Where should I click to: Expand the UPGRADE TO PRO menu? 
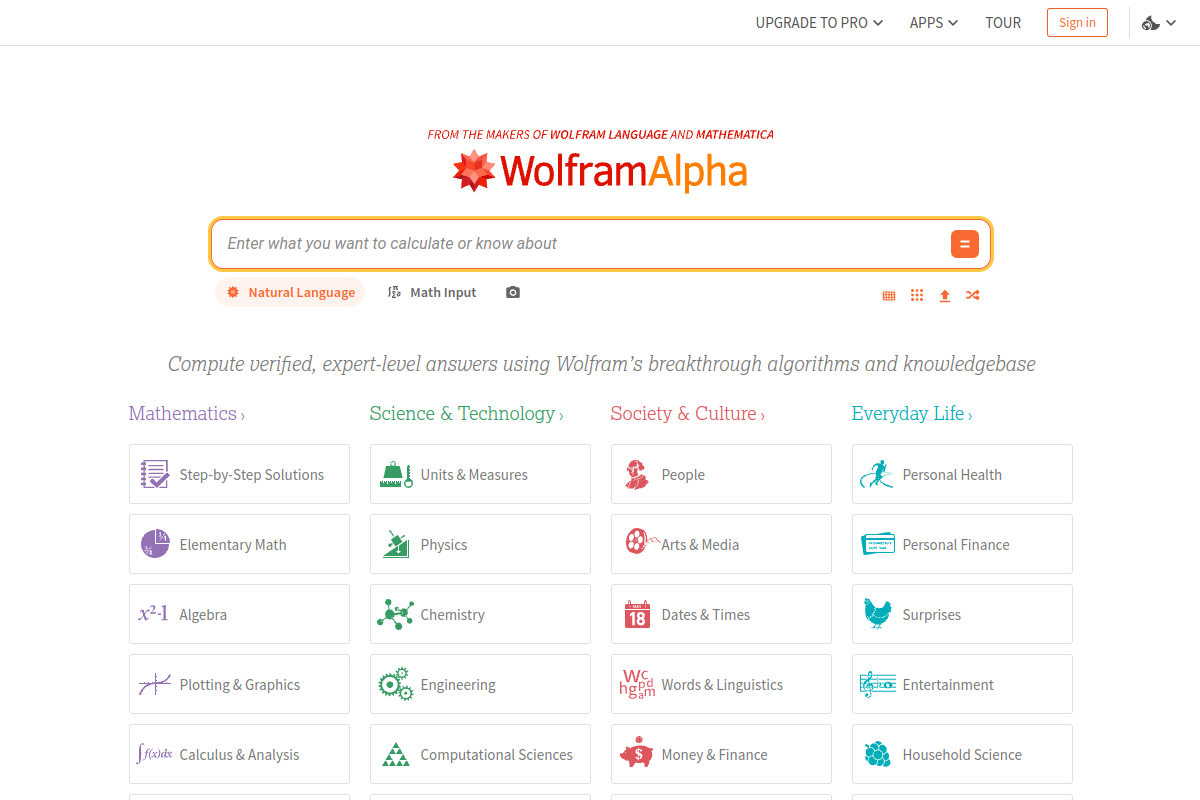[819, 22]
